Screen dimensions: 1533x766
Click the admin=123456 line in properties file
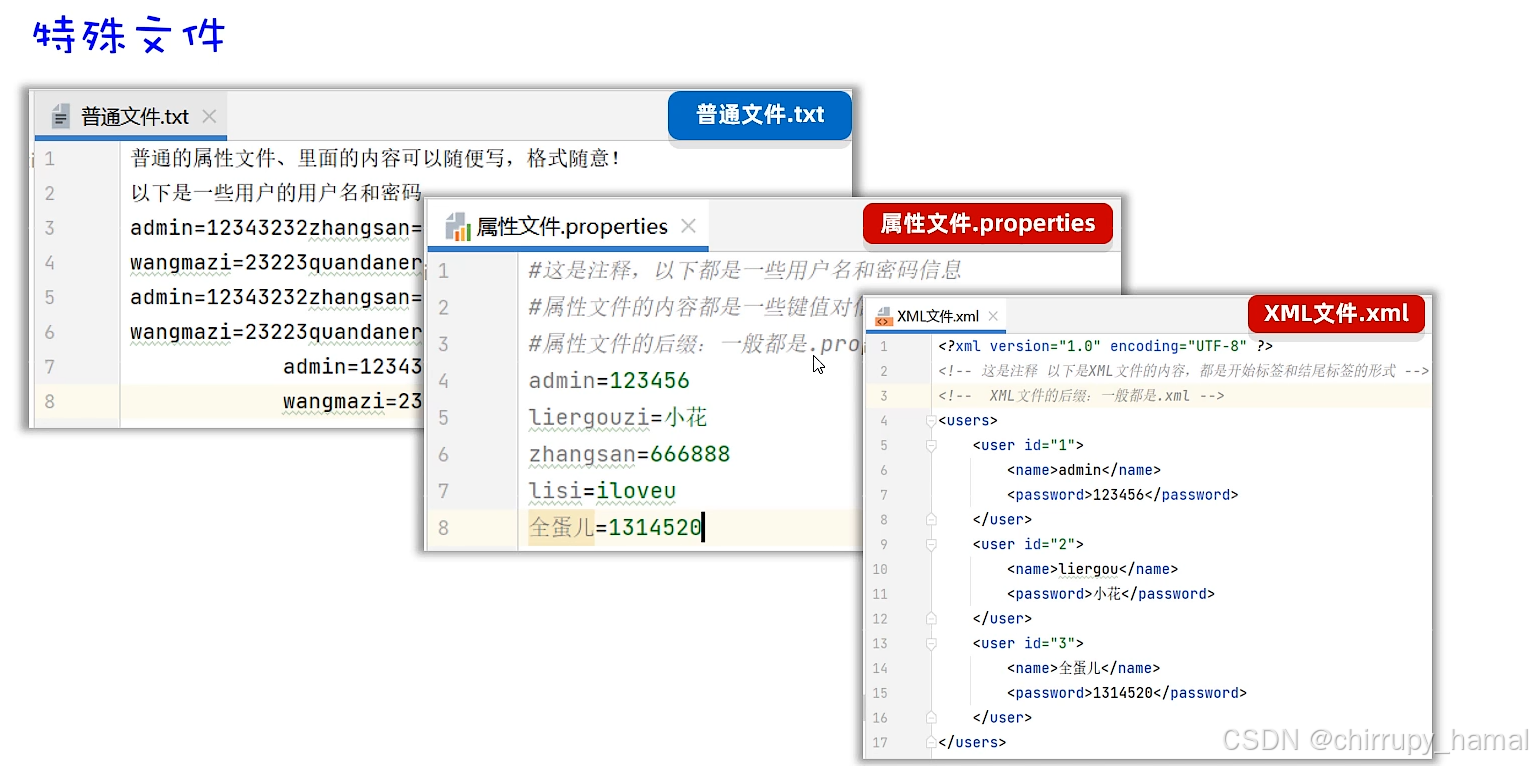[x=609, y=381]
